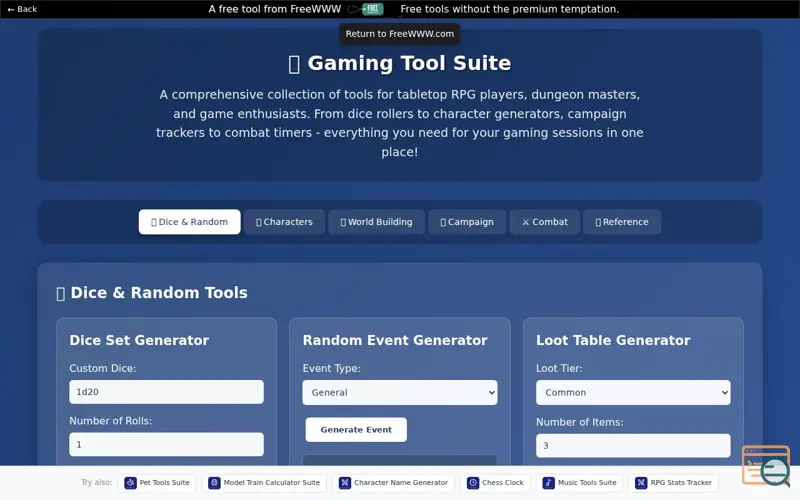Open the Combat tab

click(544, 222)
